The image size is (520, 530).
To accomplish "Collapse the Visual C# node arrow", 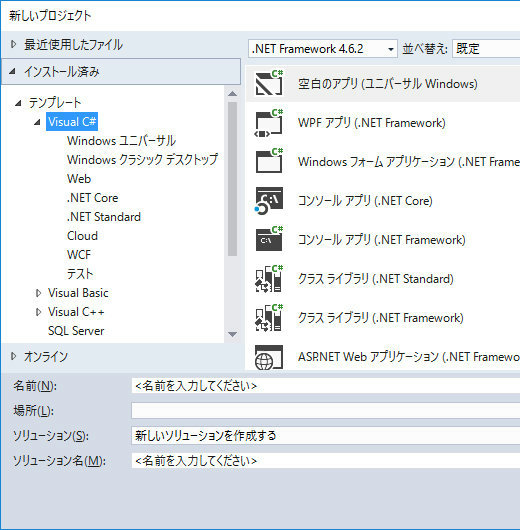I will [x=38, y=122].
